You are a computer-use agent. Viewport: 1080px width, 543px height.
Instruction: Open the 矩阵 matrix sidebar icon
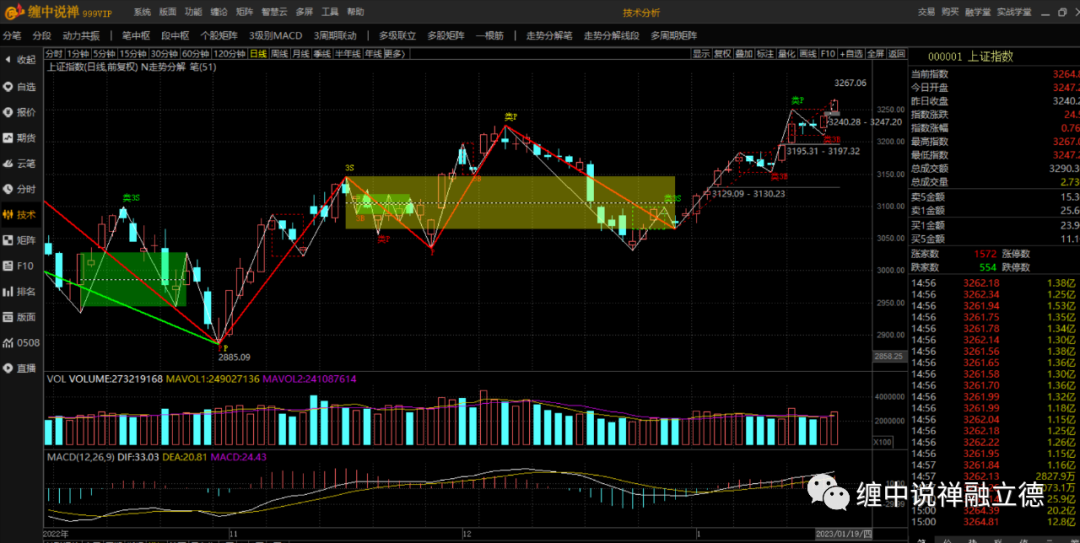coord(19,240)
